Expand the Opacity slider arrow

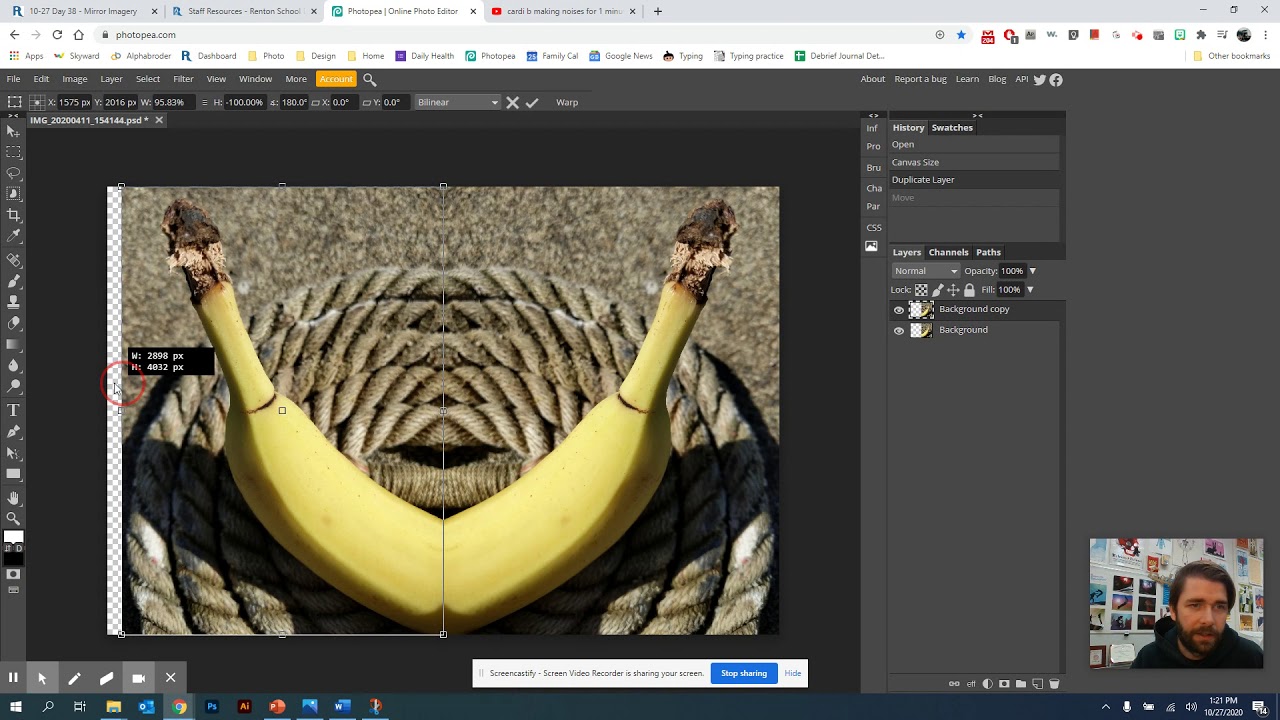(1032, 271)
